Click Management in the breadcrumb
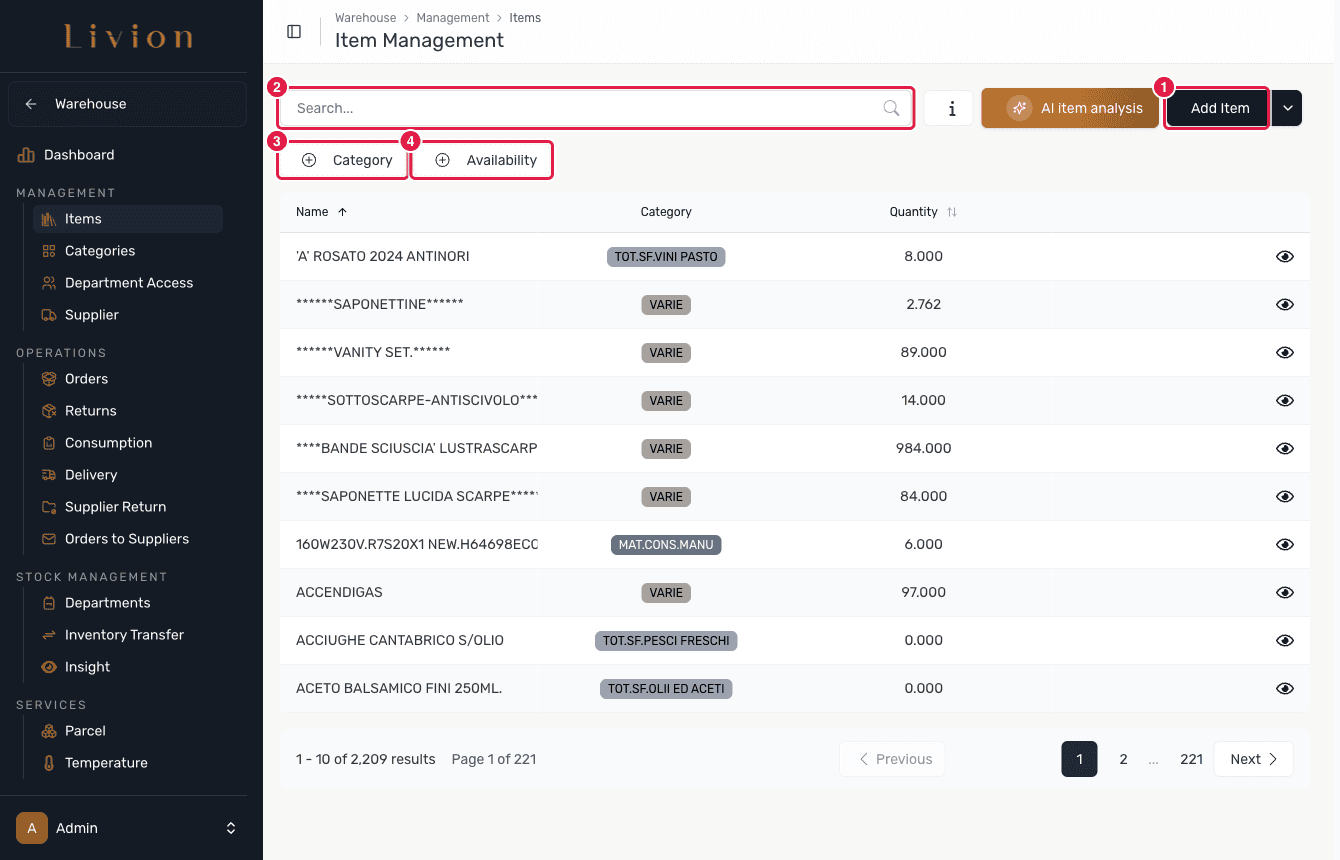 point(453,18)
